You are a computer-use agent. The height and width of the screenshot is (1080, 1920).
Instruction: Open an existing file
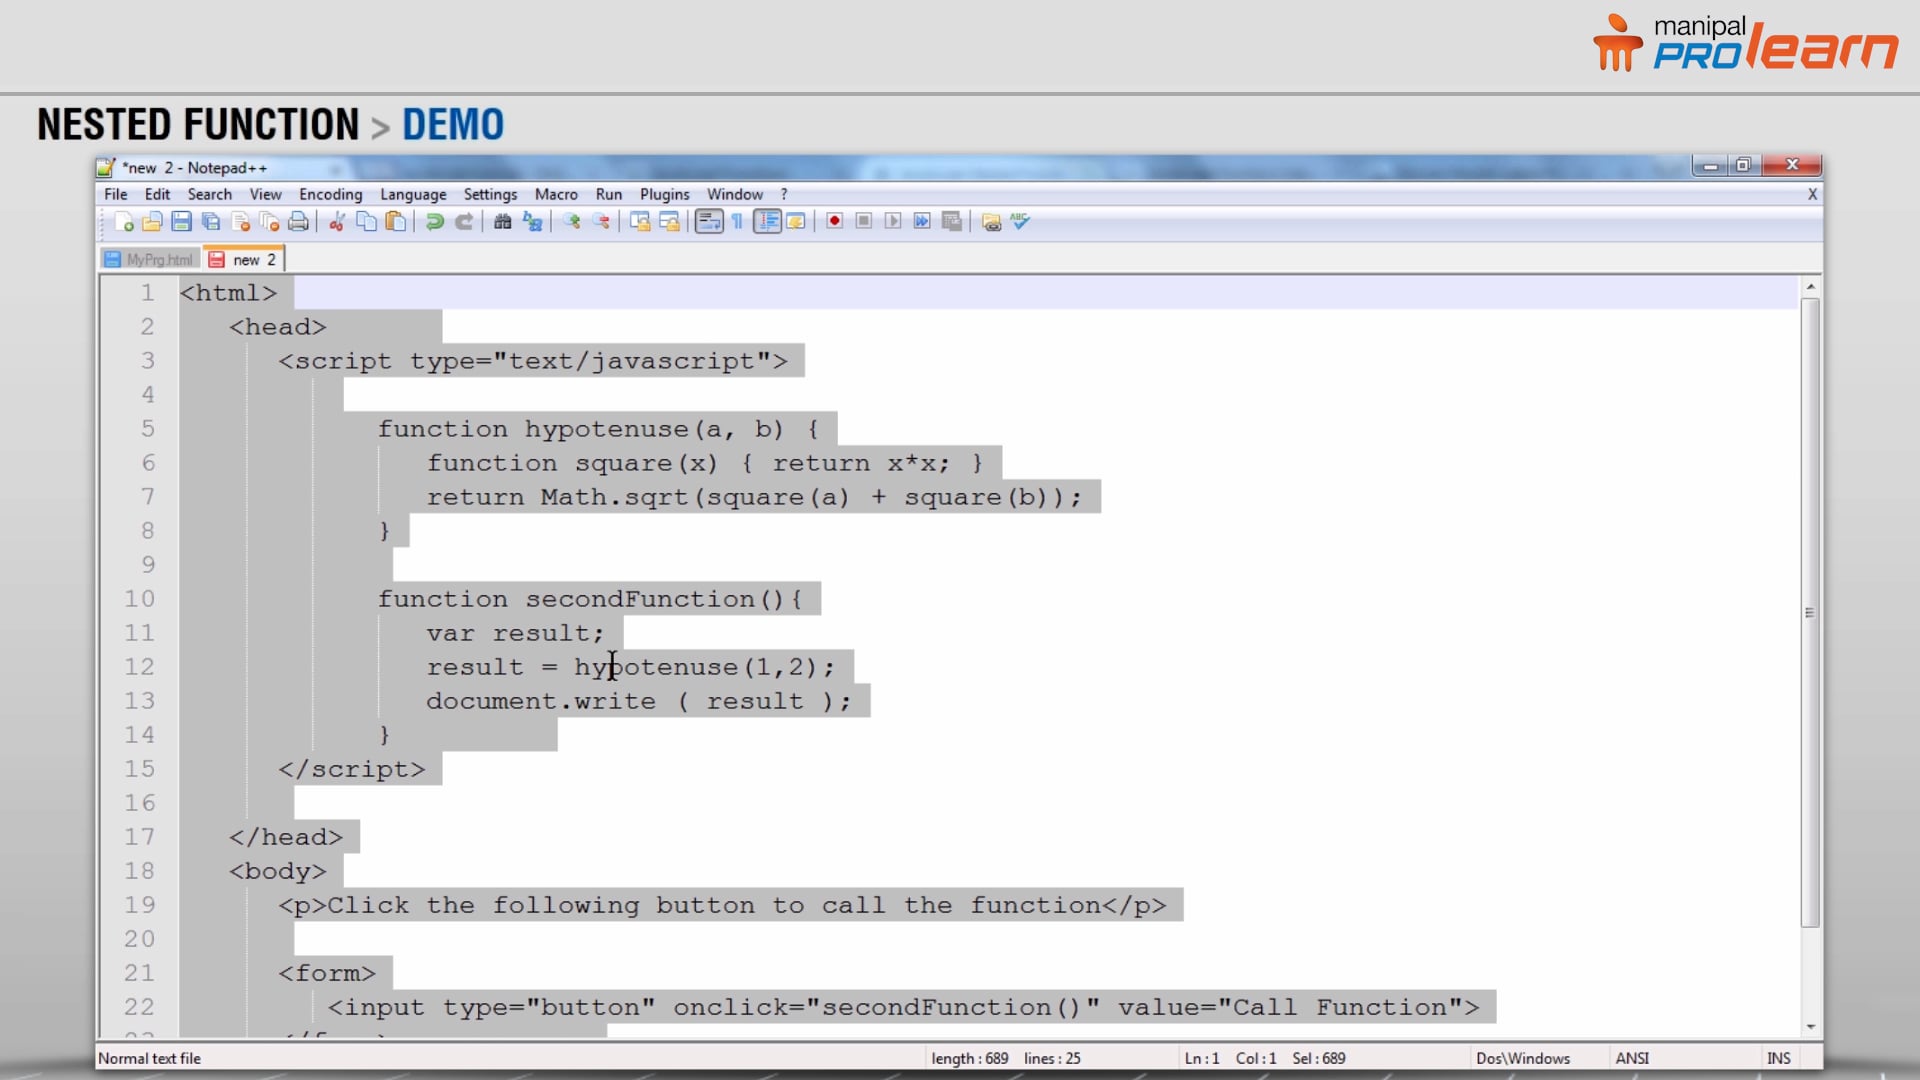click(153, 222)
